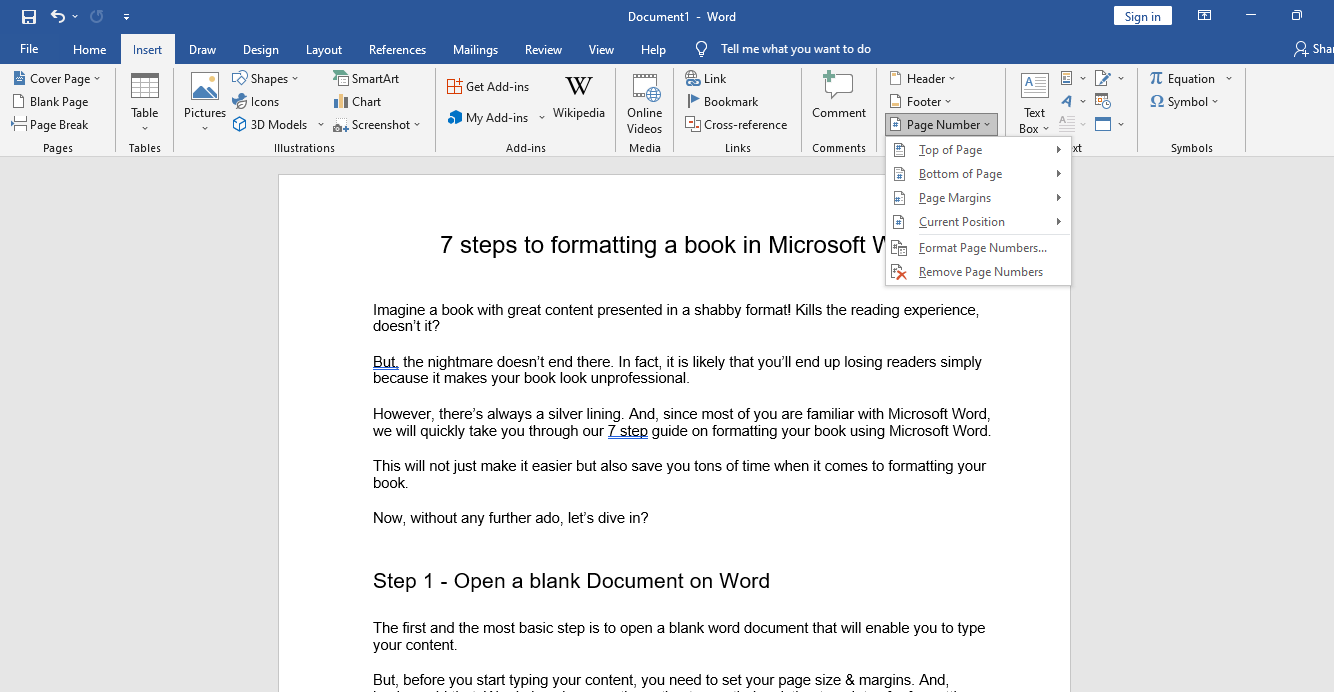Viewport: 1334px width, 692px height.
Task: Expand the Equation dropdown arrow
Action: tap(1229, 79)
